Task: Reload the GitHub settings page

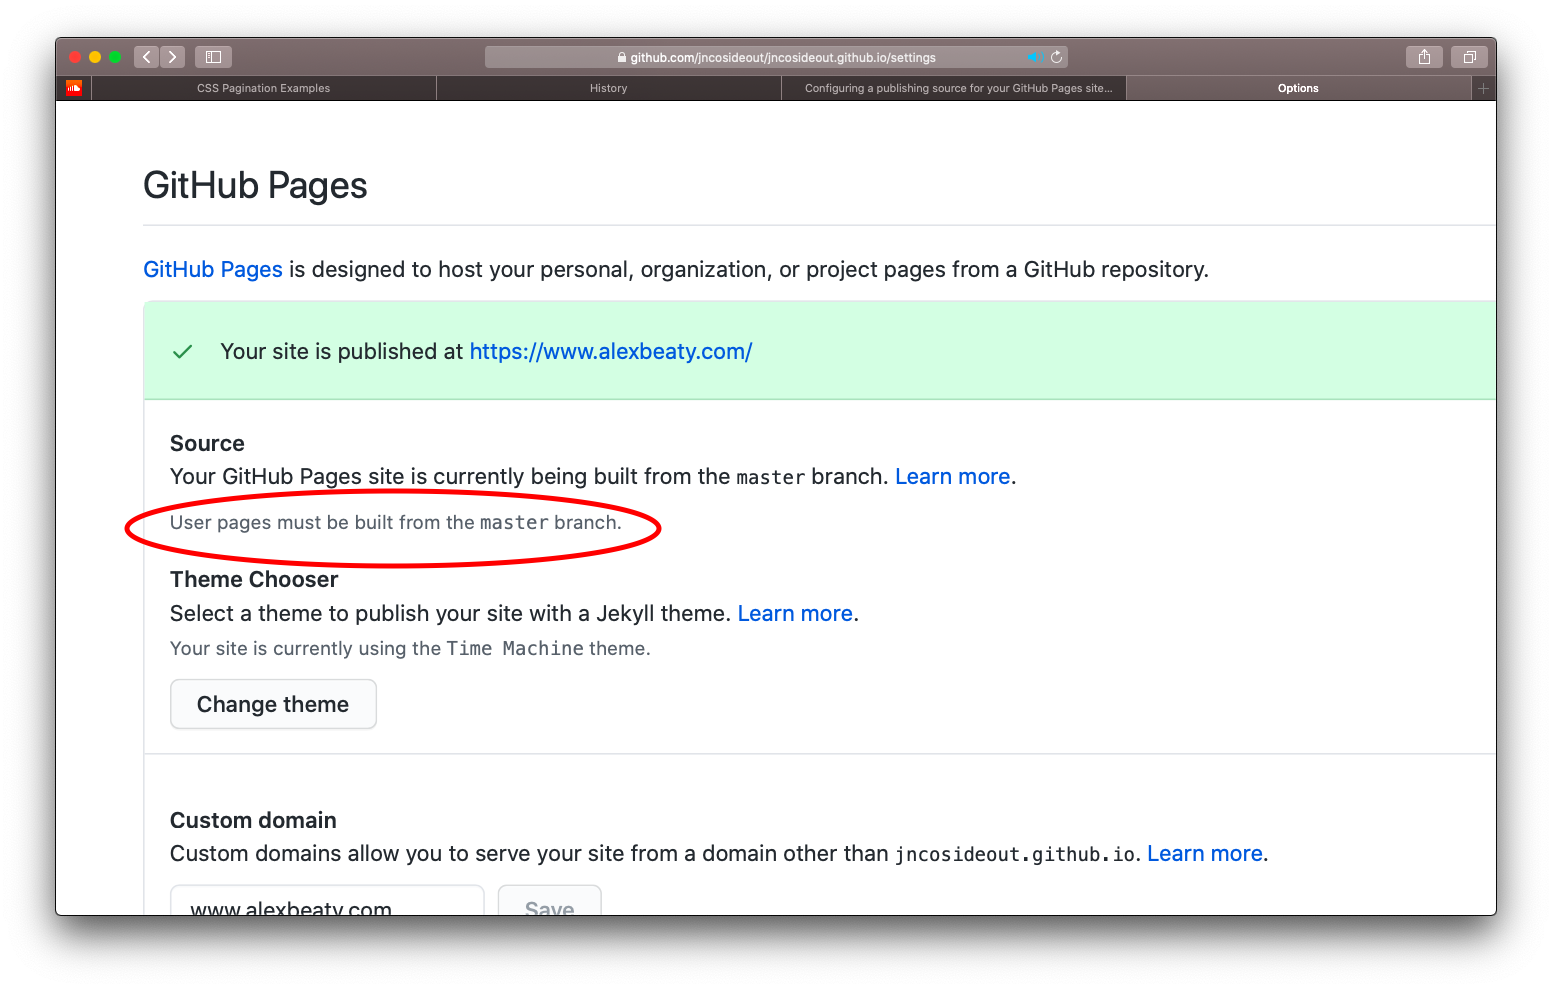Action: [1056, 57]
